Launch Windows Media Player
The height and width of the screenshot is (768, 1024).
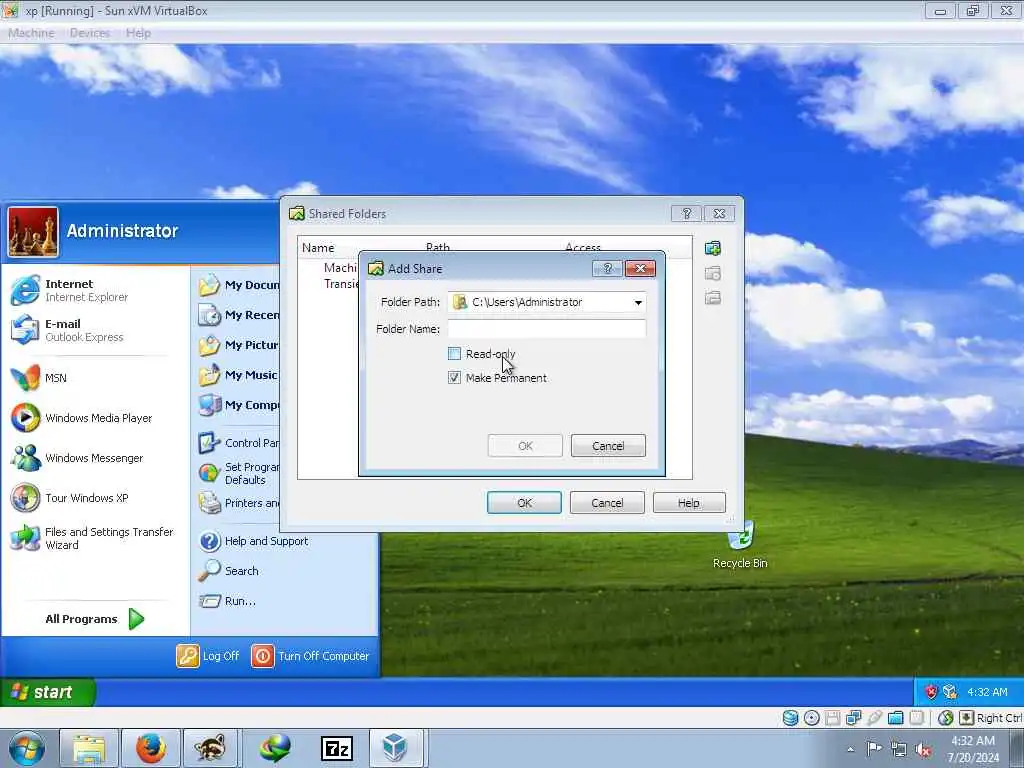click(x=82, y=418)
